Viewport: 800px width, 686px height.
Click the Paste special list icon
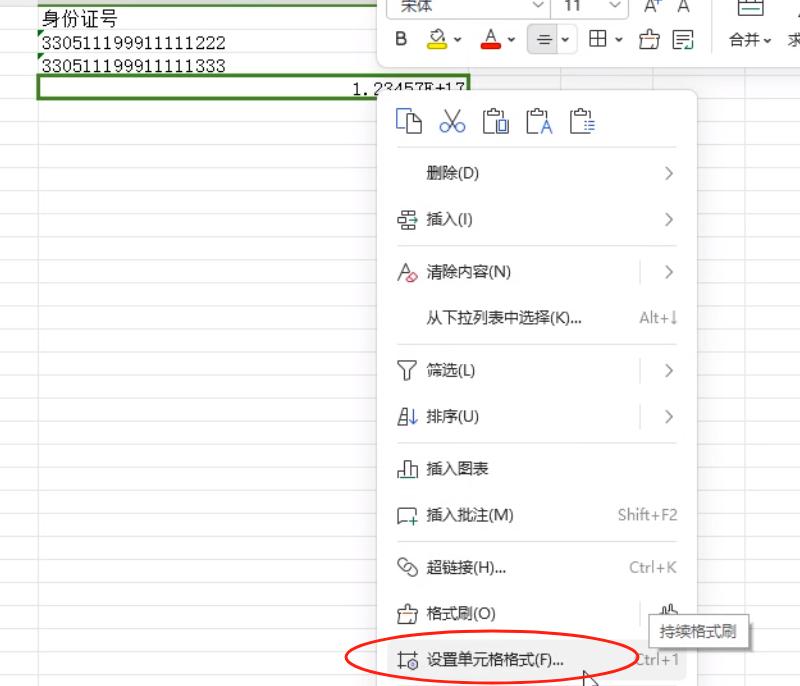click(x=582, y=121)
